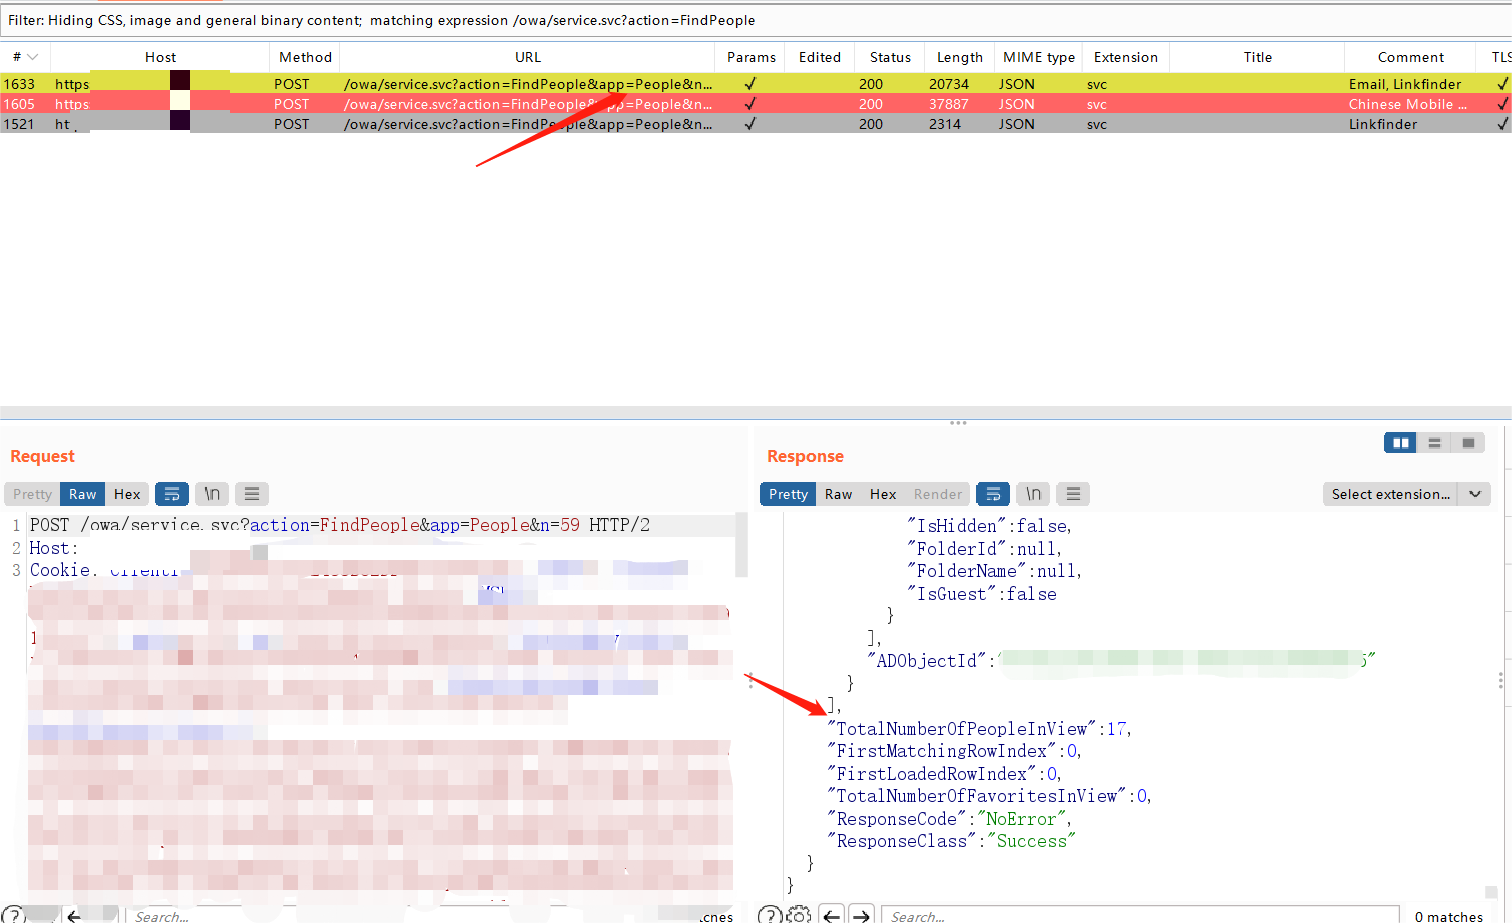Switch to combined single-pane layout view
The height and width of the screenshot is (923, 1512).
1468,443
